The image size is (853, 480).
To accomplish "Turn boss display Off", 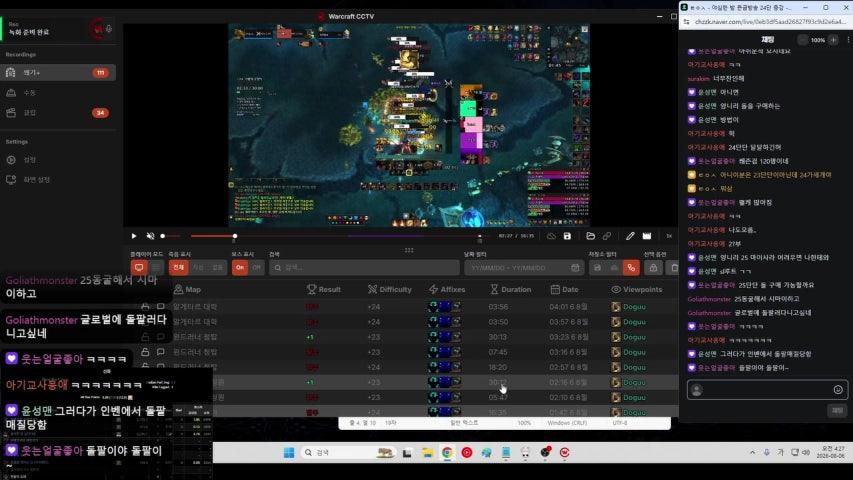I will (256, 267).
